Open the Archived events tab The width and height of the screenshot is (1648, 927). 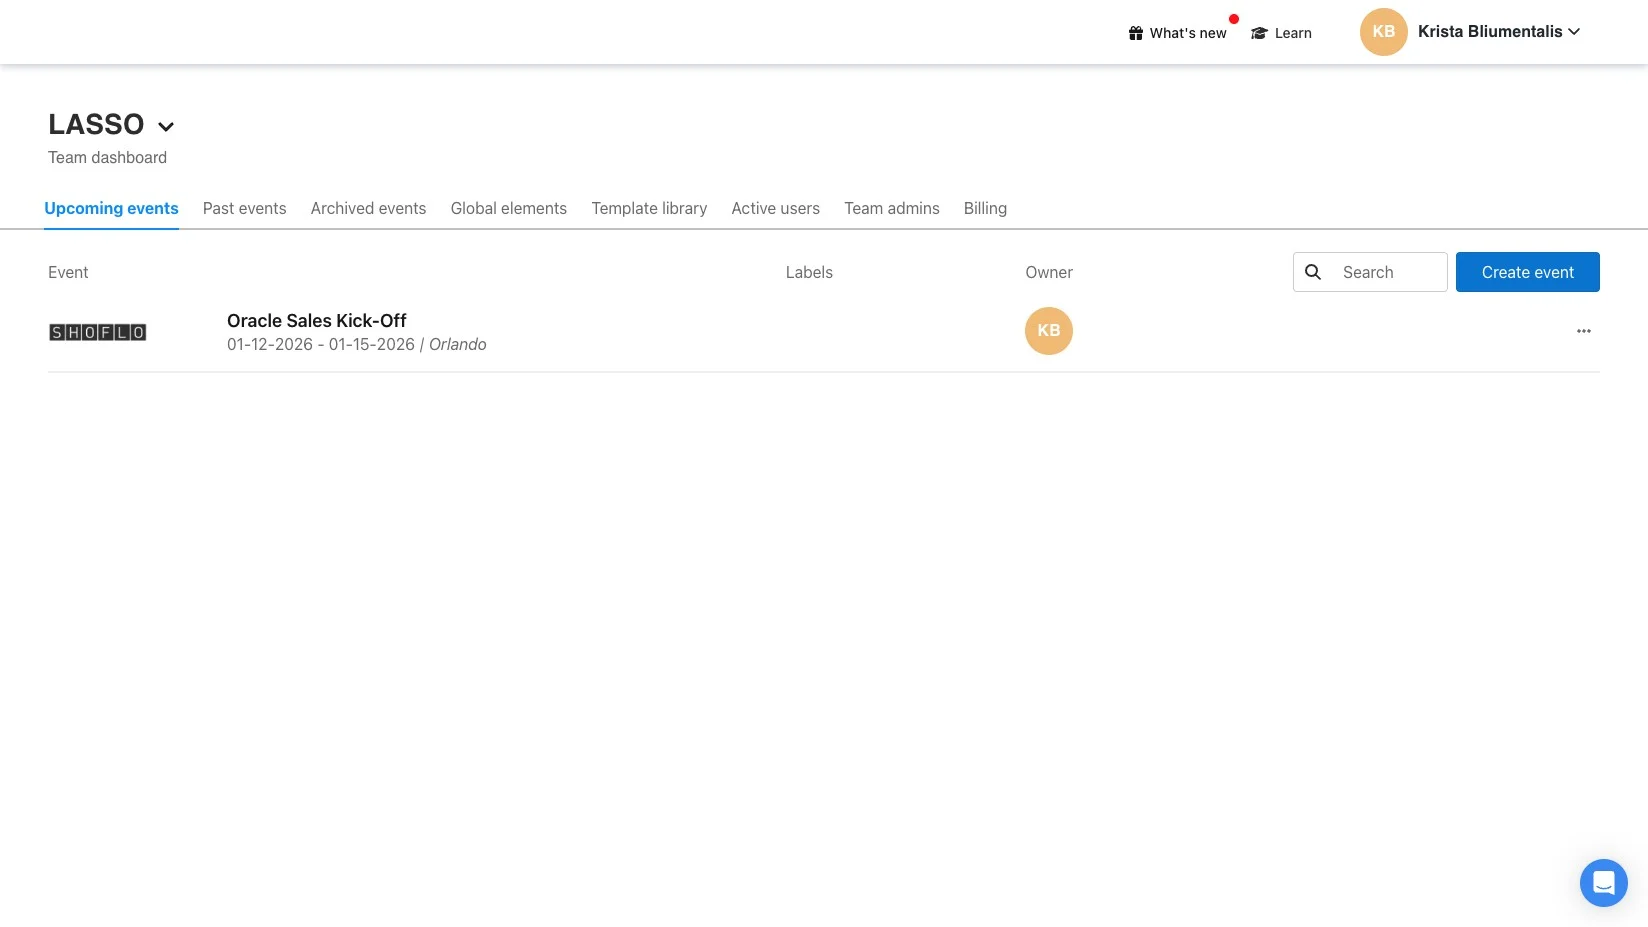[368, 208]
